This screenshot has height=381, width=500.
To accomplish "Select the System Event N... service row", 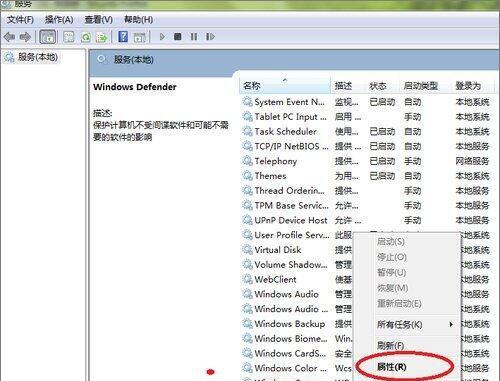I will (x=367, y=102).
